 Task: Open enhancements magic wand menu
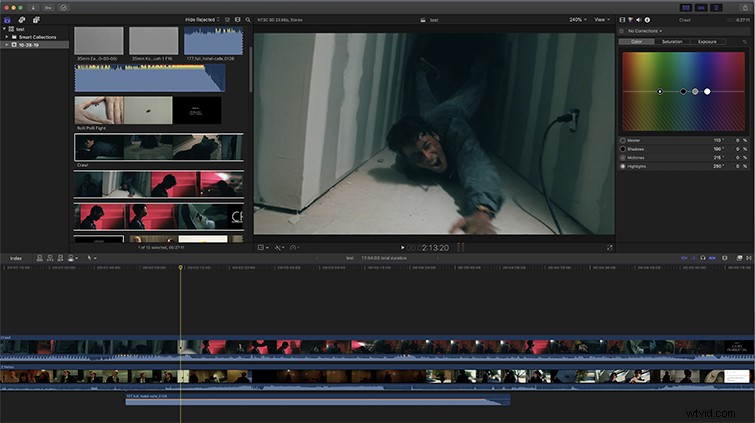279,248
